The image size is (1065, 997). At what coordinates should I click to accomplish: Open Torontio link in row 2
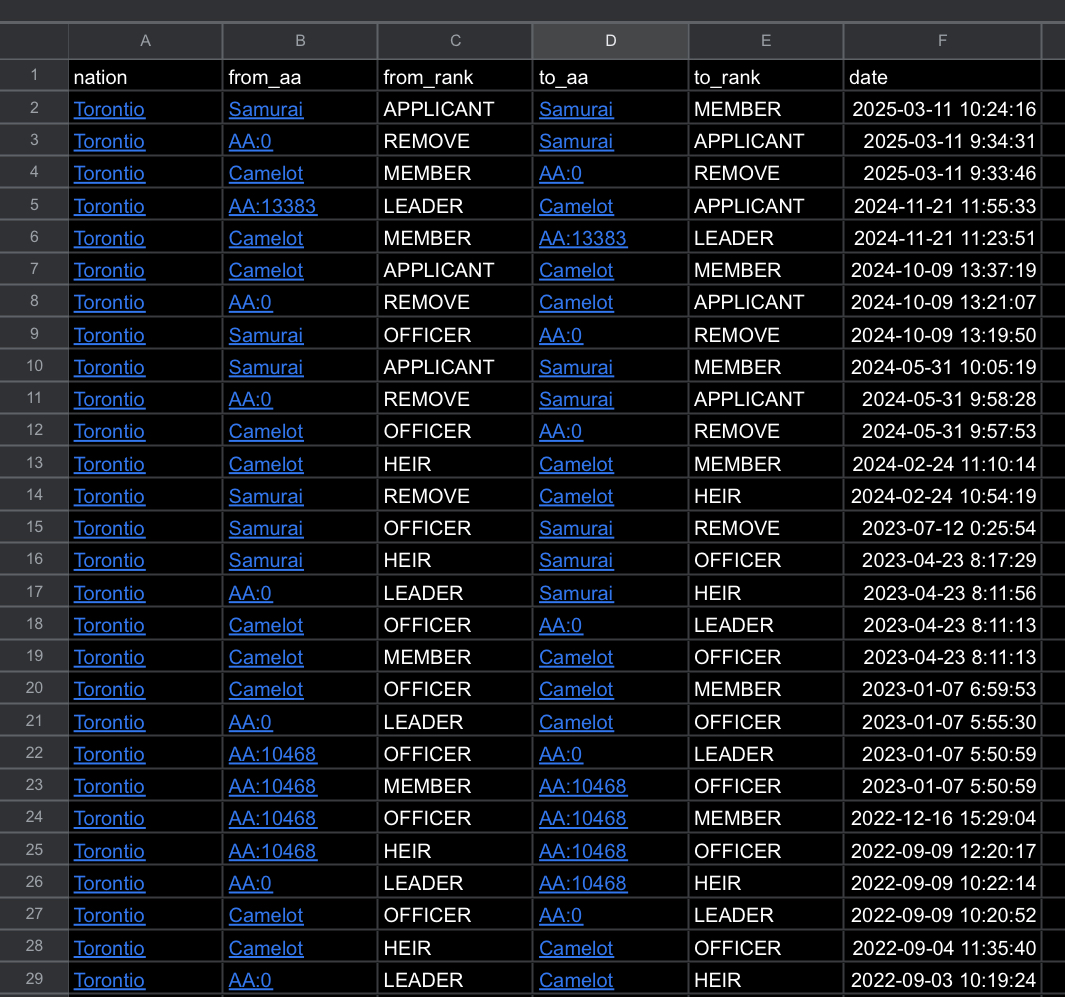pyautogui.click(x=109, y=109)
